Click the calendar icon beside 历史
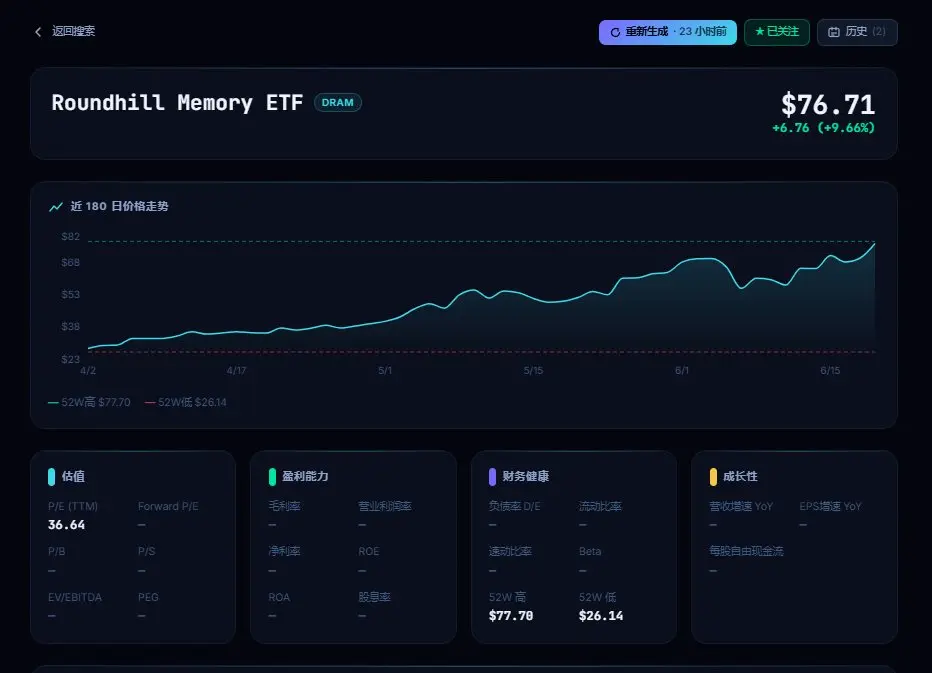This screenshot has height=673, width=932. (834, 32)
